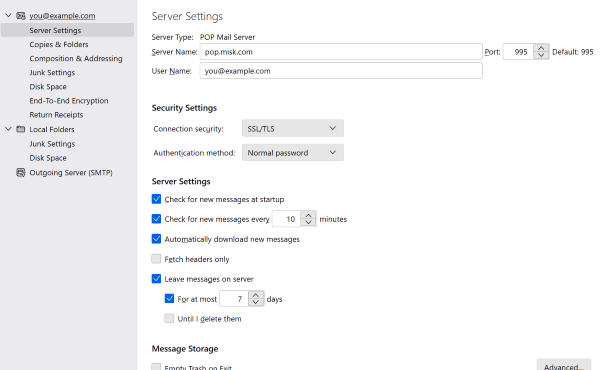Screen dimensions: 600x370
Task: Enable Until I delete them option
Action: click(169, 318)
